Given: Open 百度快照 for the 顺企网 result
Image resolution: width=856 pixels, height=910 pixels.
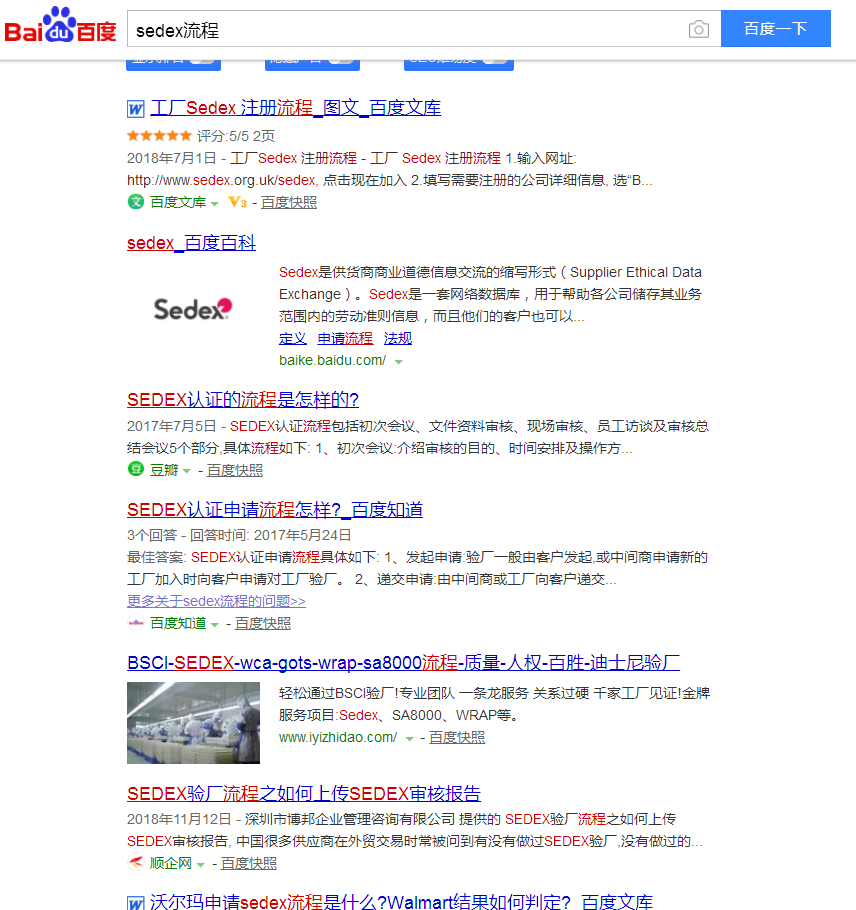Looking at the screenshot, I should coord(249,864).
